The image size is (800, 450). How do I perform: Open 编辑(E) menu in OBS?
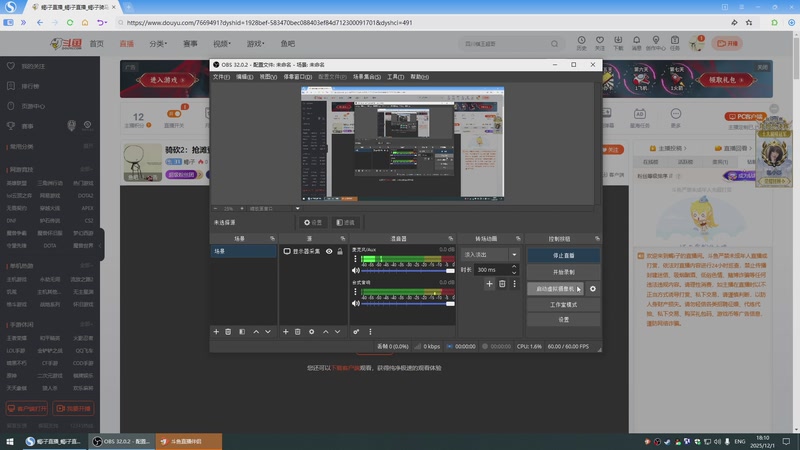coord(244,77)
